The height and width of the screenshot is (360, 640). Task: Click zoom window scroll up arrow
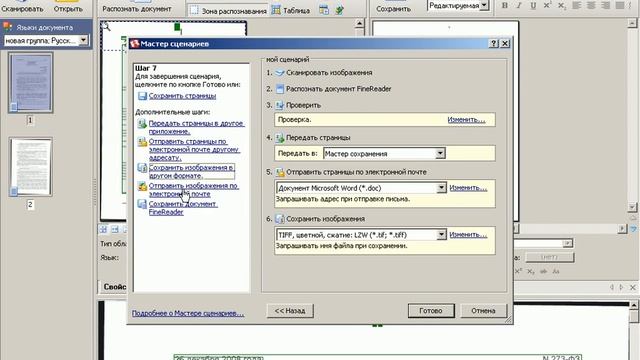(634, 305)
